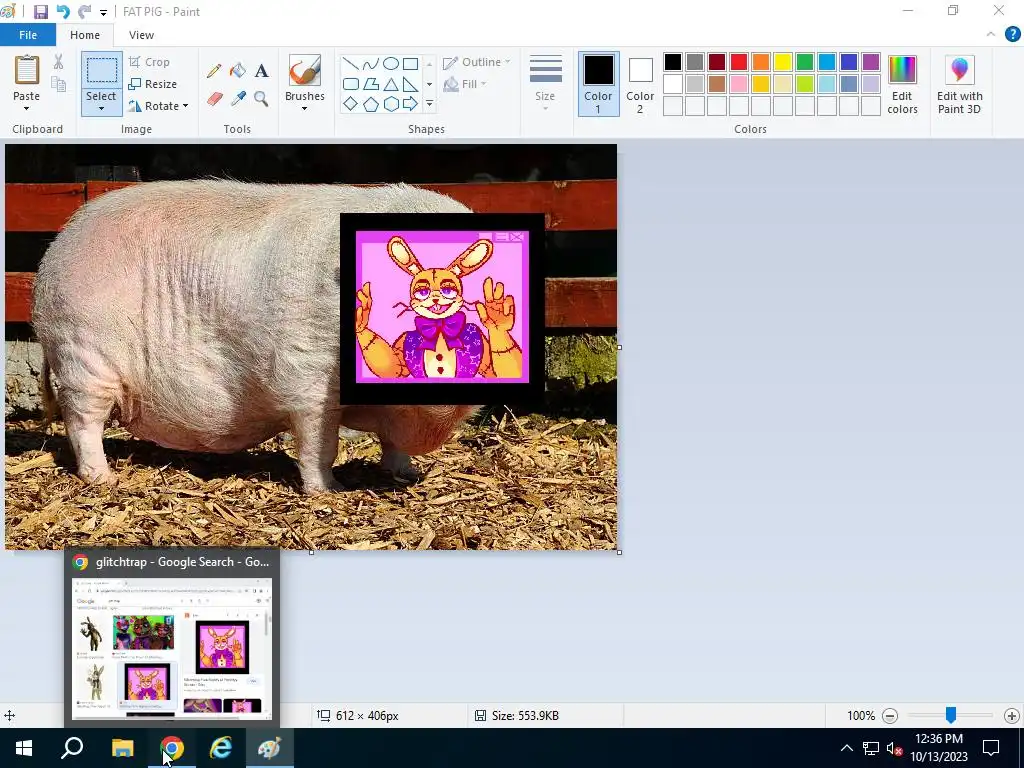This screenshot has height=768, width=1024.
Task: Open the Edit colors dialog
Action: pyautogui.click(x=902, y=85)
